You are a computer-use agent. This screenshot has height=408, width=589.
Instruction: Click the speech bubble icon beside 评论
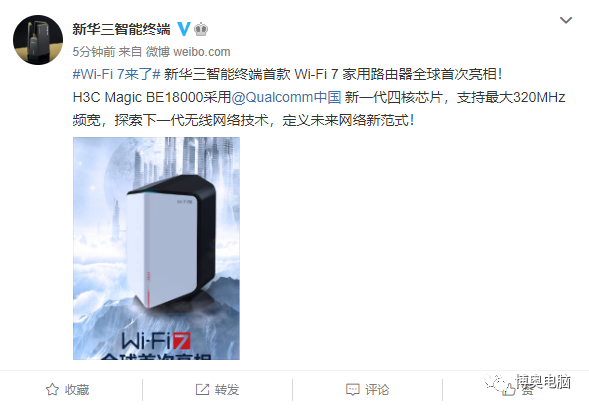click(352, 390)
